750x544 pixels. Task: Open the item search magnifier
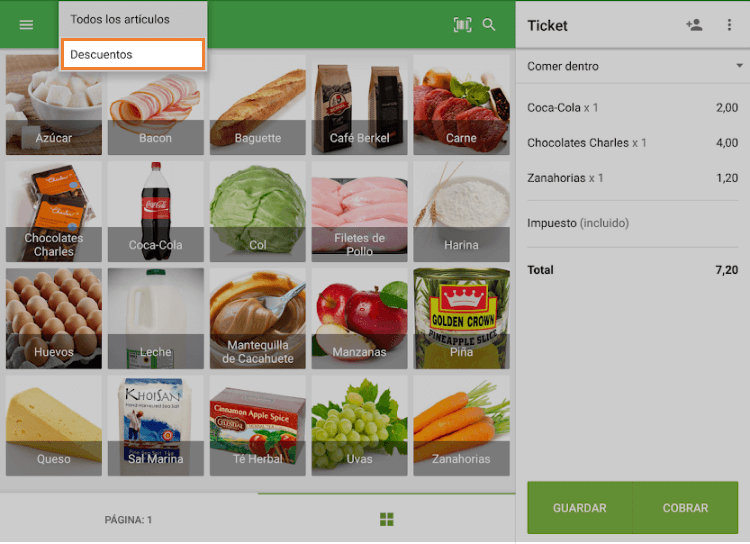[489, 25]
